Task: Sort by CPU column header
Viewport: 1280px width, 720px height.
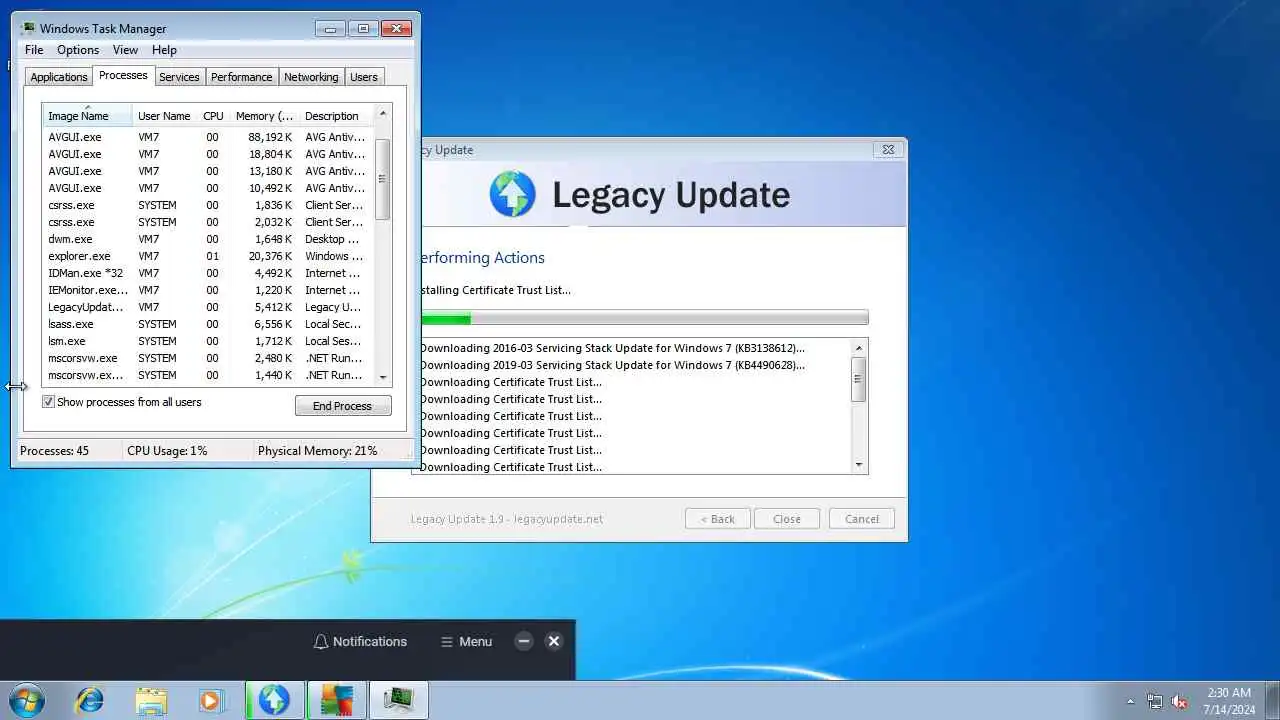Action: pos(213,116)
